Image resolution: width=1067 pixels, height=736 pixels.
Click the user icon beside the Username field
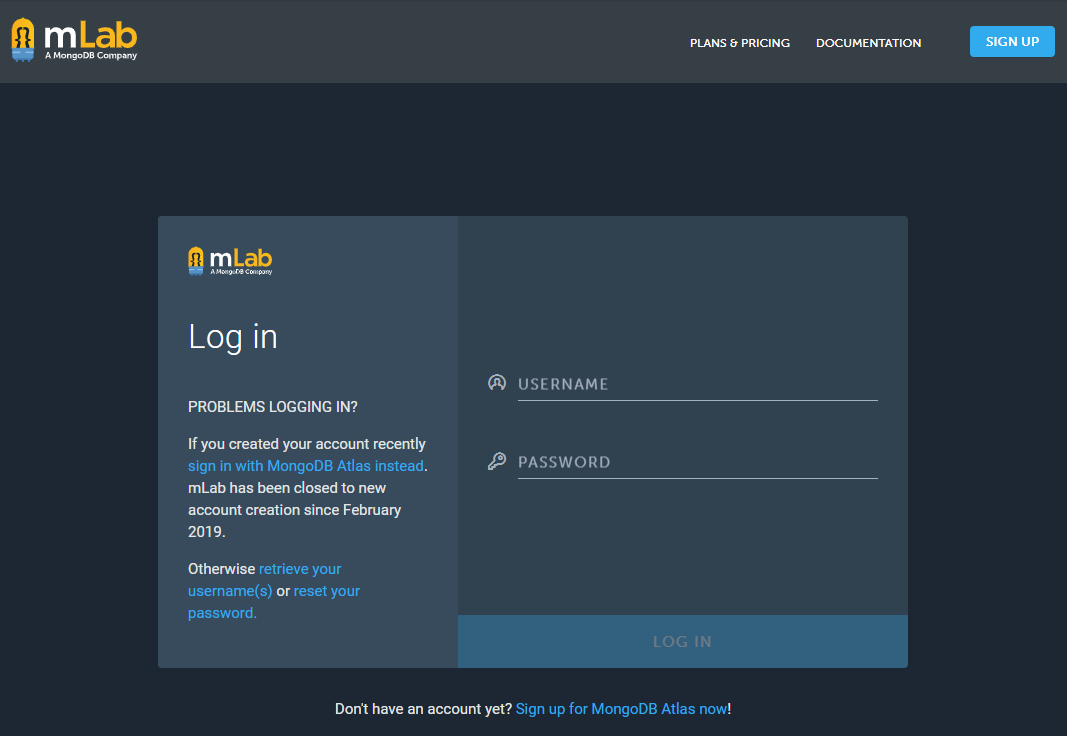[x=497, y=383]
